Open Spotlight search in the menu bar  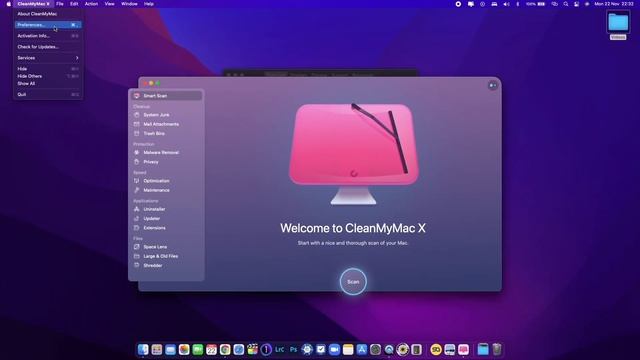tap(566, 4)
